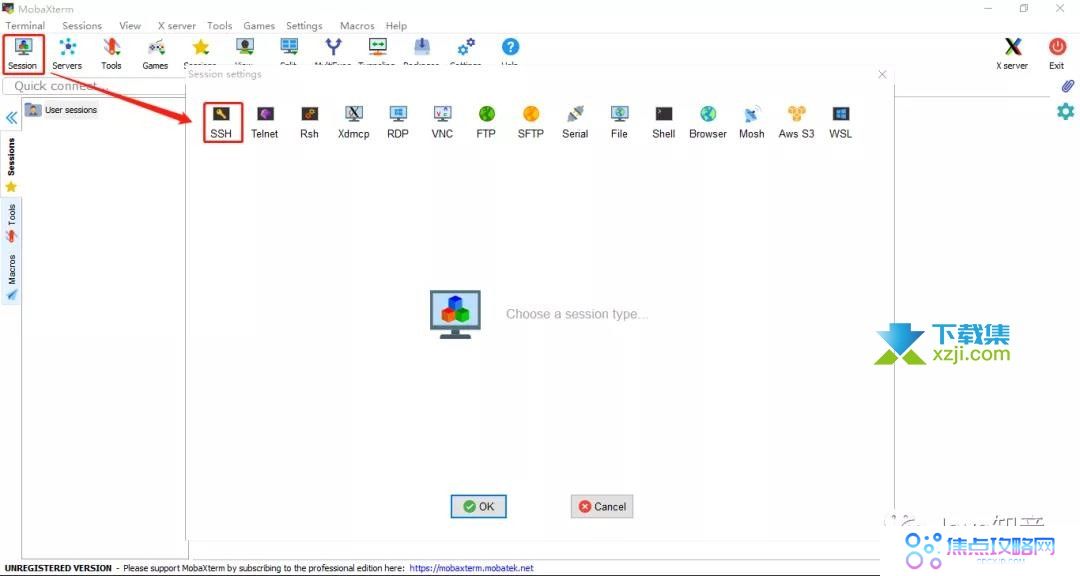Select the Shell session type
The image size is (1080, 576).
click(x=663, y=123)
